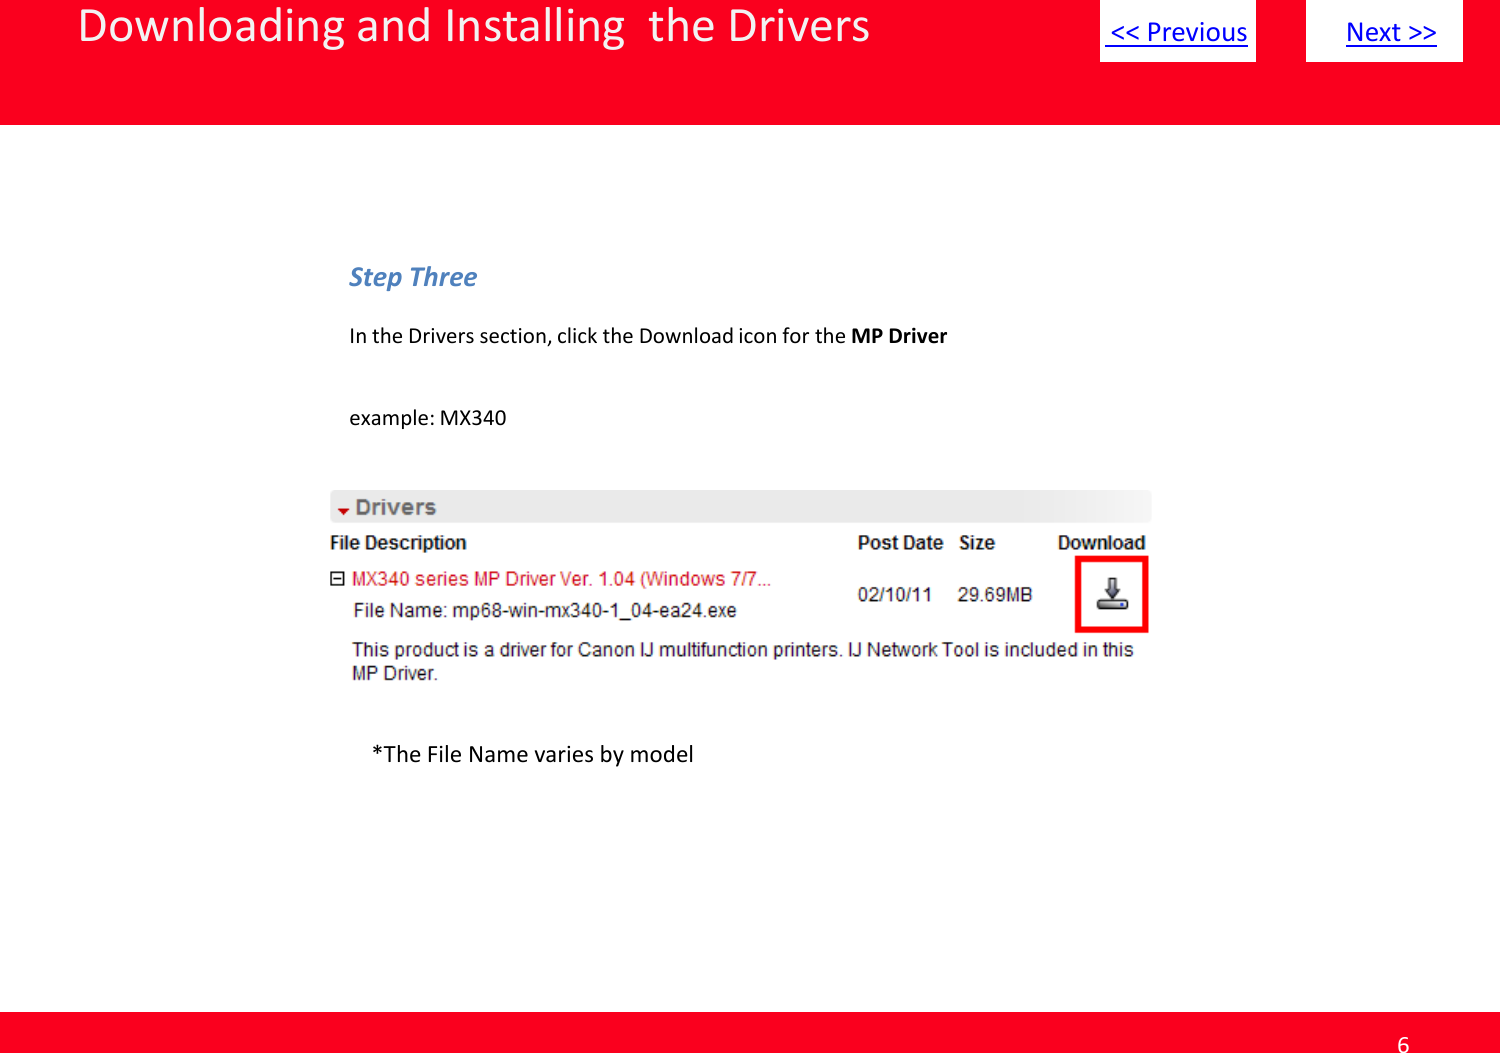1500x1053 pixels.
Task: Click the Download column header
Action: (1101, 543)
